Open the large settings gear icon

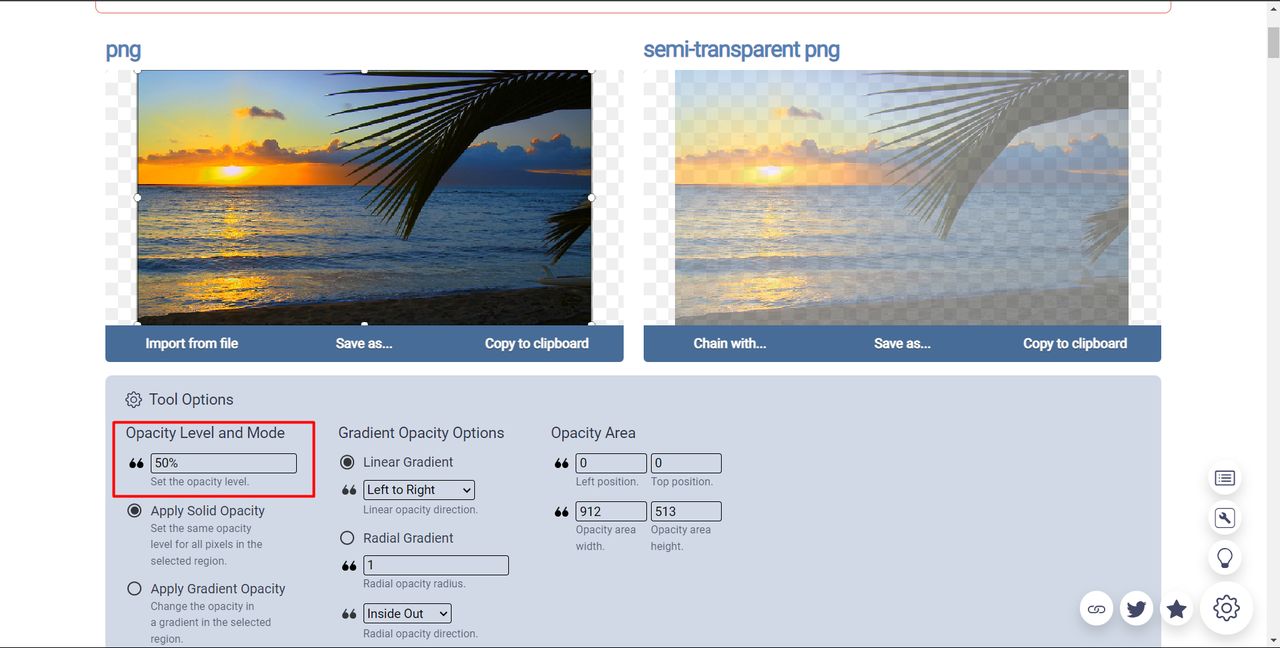pyautogui.click(x=1226, y=608)
